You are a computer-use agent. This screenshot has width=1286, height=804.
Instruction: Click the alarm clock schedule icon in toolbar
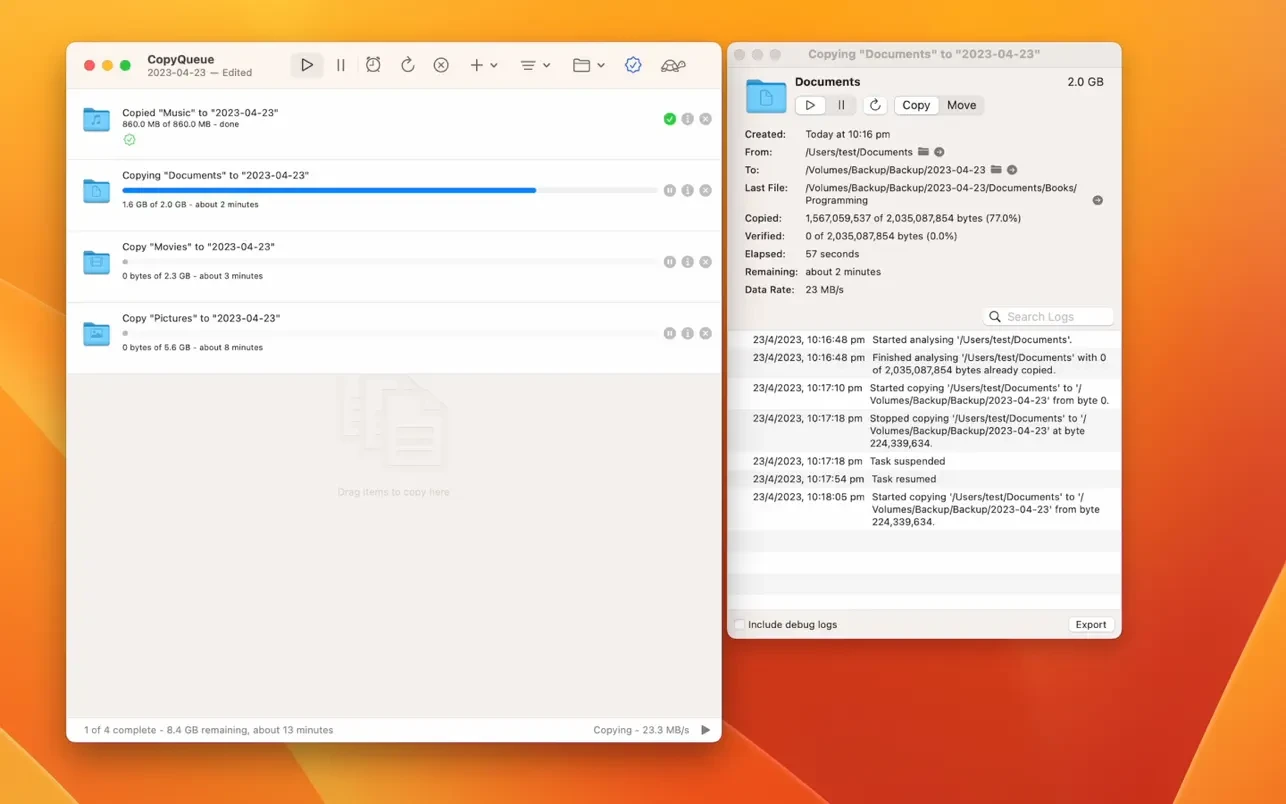coord(373,65)
